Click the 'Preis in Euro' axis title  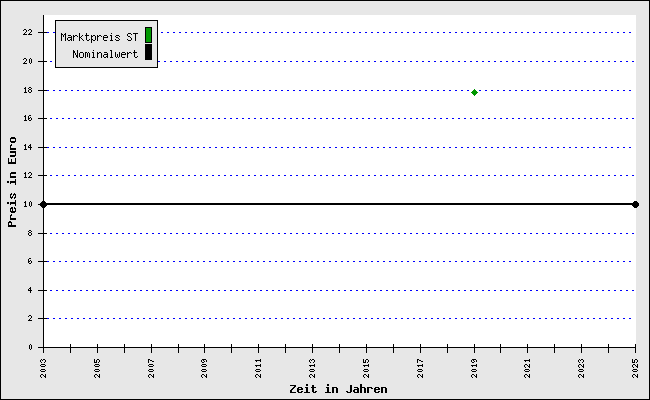[x=12, y=182]
